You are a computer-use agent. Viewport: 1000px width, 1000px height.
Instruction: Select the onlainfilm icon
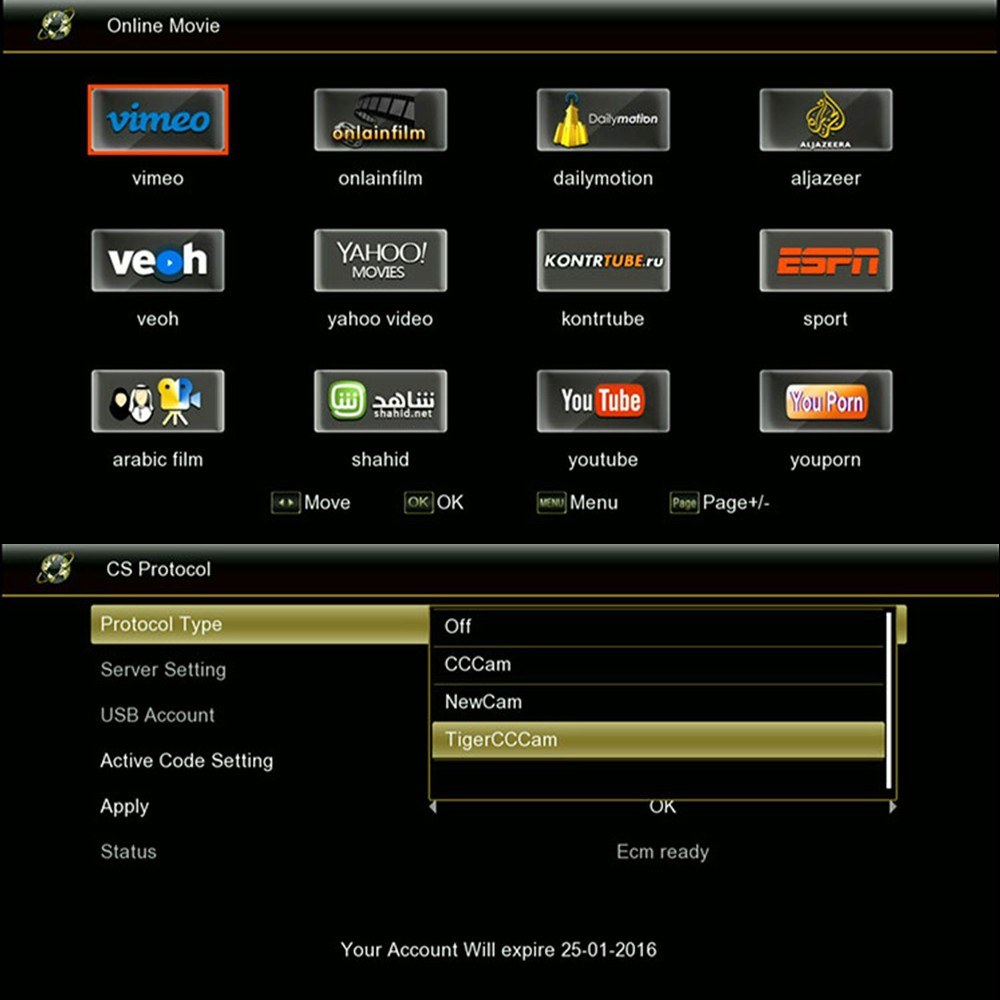pyautogui.click(x=380, y=120)
